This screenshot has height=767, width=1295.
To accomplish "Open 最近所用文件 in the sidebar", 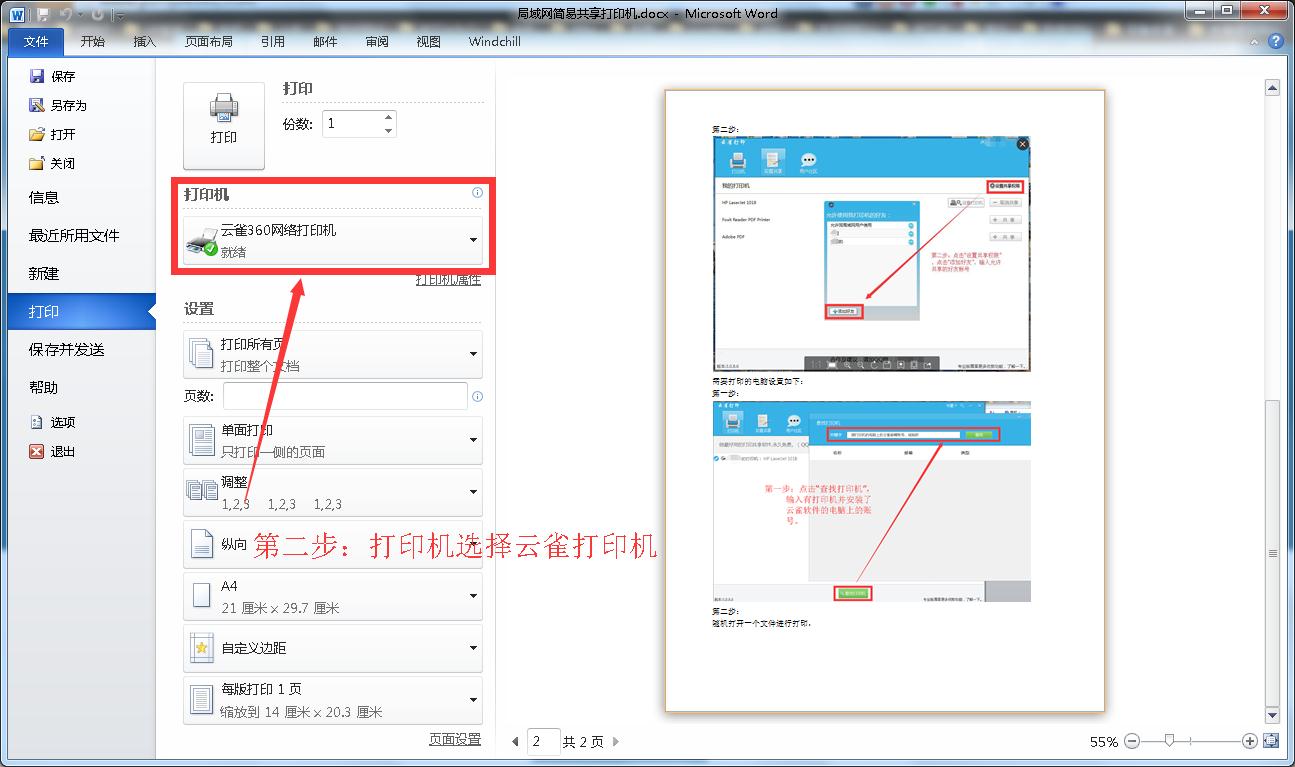I will pyautogui.click(x=74, y=236).
